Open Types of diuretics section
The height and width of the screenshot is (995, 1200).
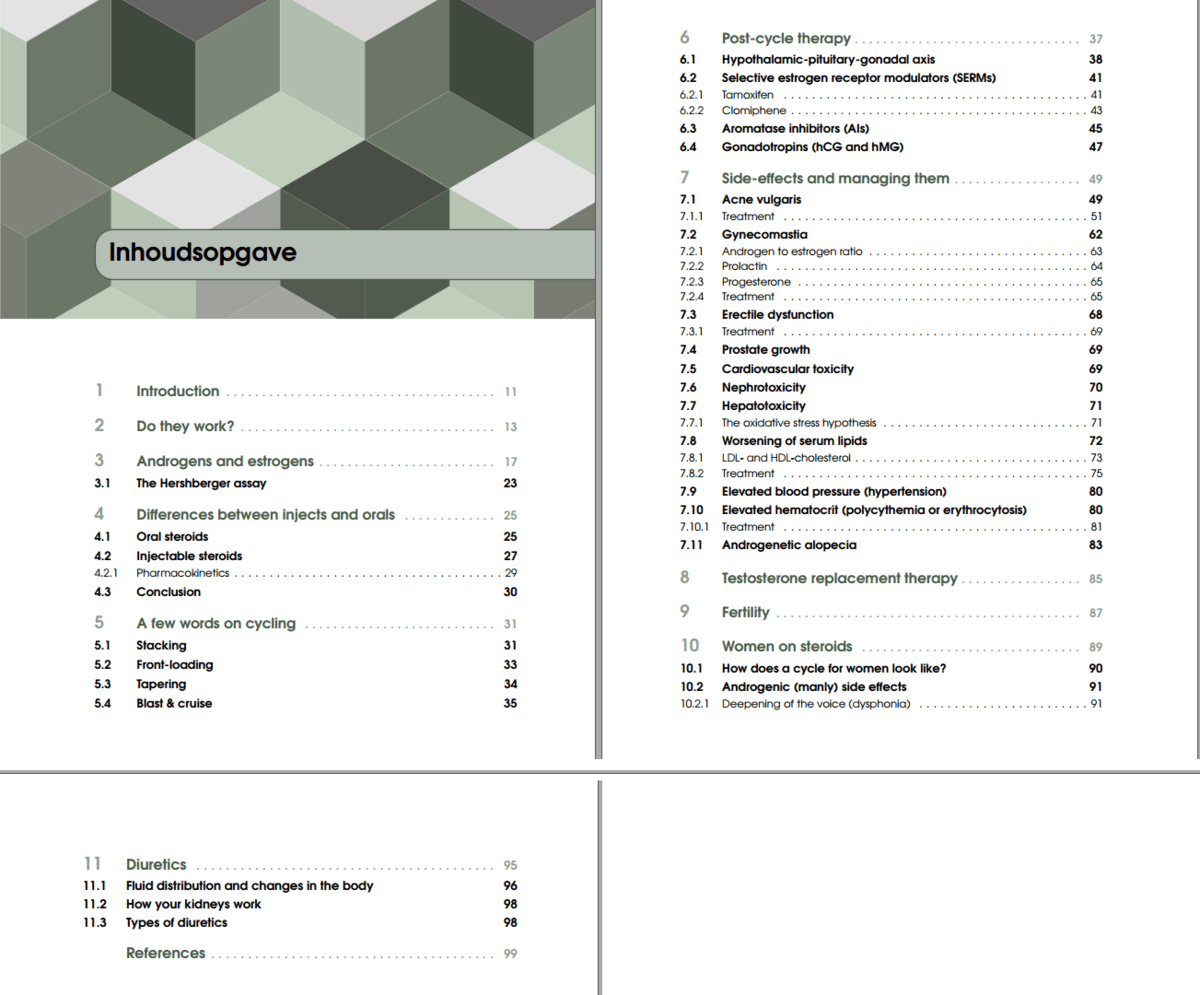click(x=176, y=922)
